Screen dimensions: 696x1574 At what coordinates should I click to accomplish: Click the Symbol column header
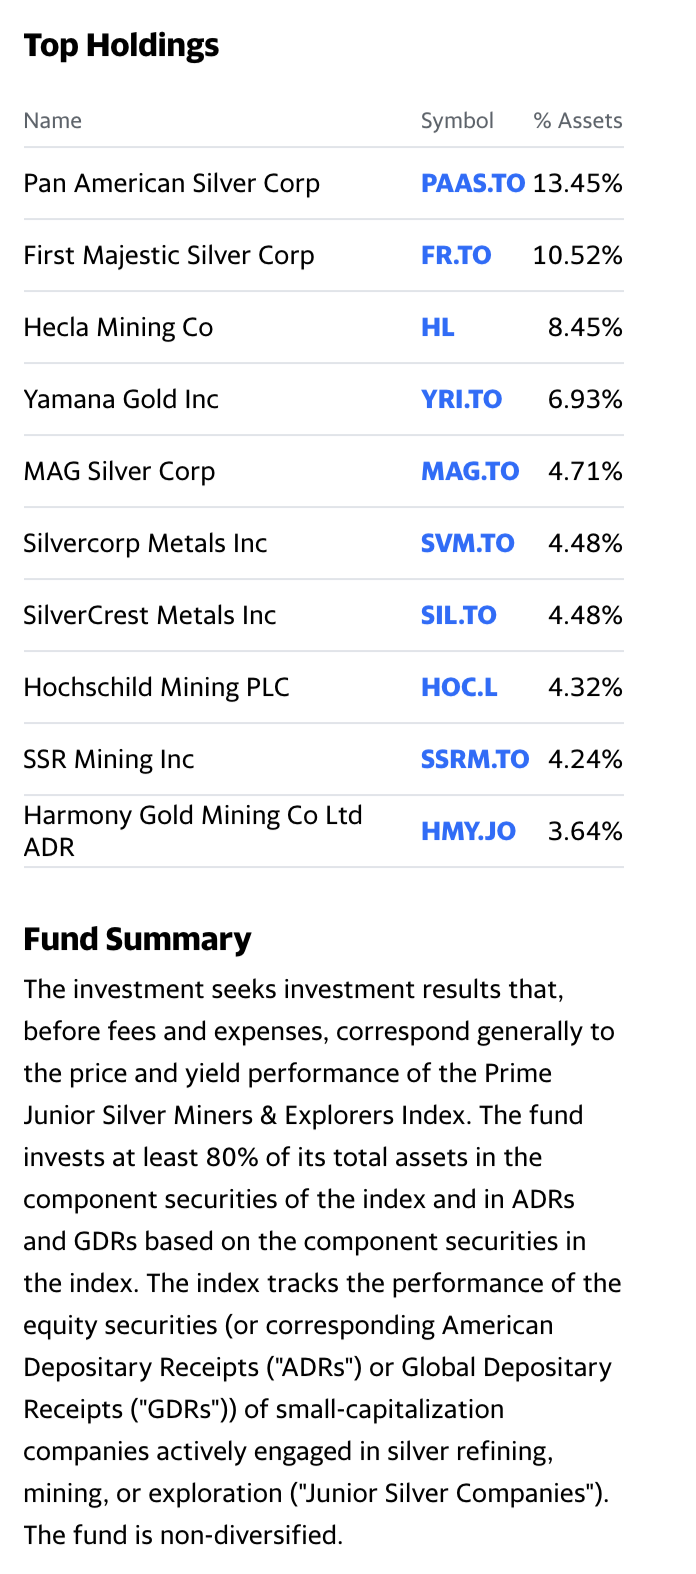[x=457, y=121]
